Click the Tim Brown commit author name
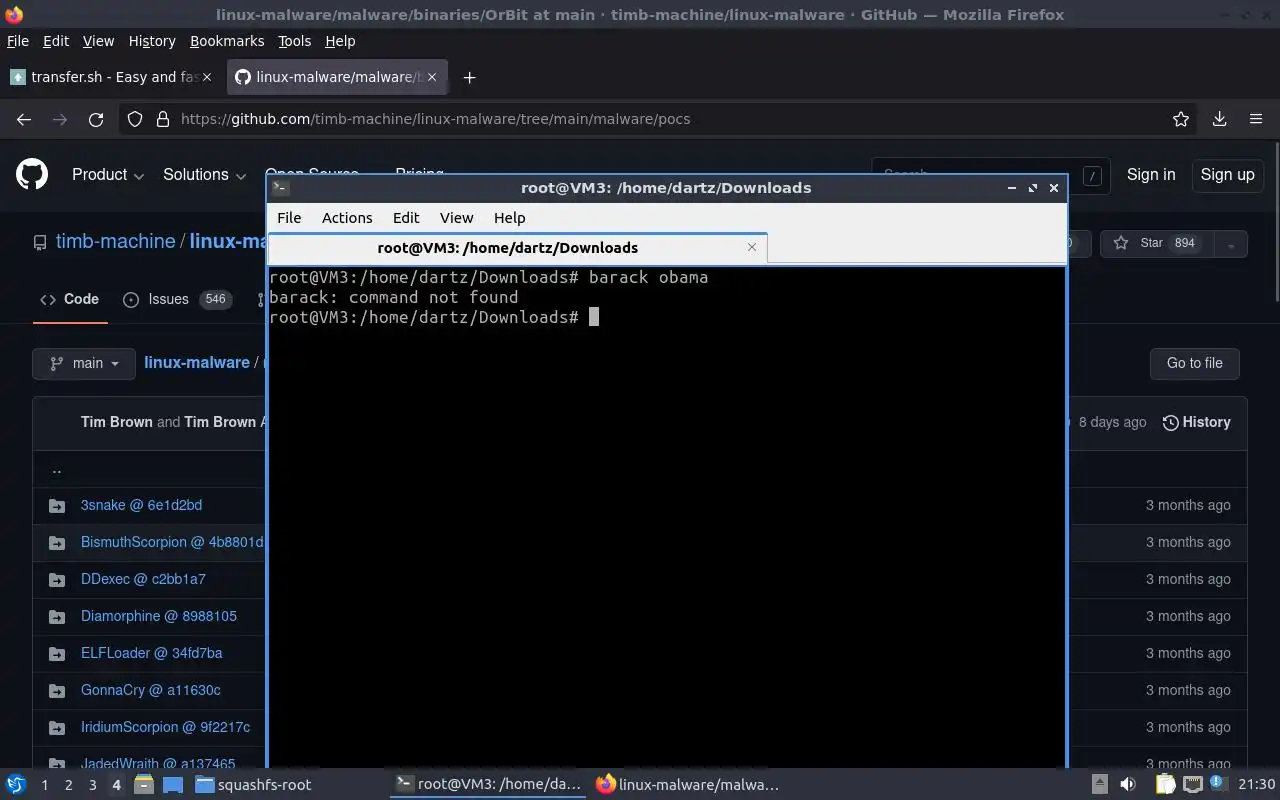 [x=117, y=422]
